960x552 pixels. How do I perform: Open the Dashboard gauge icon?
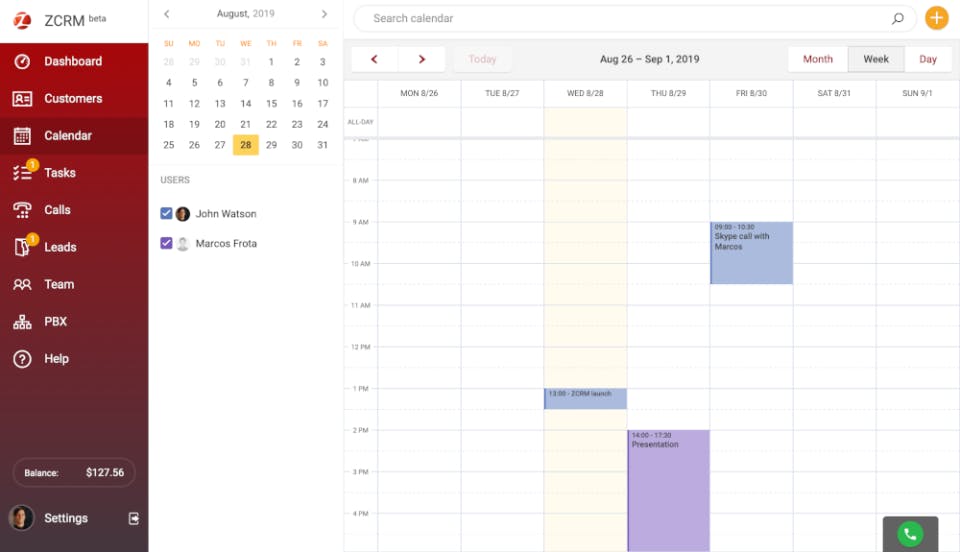(x=22, y=62)
